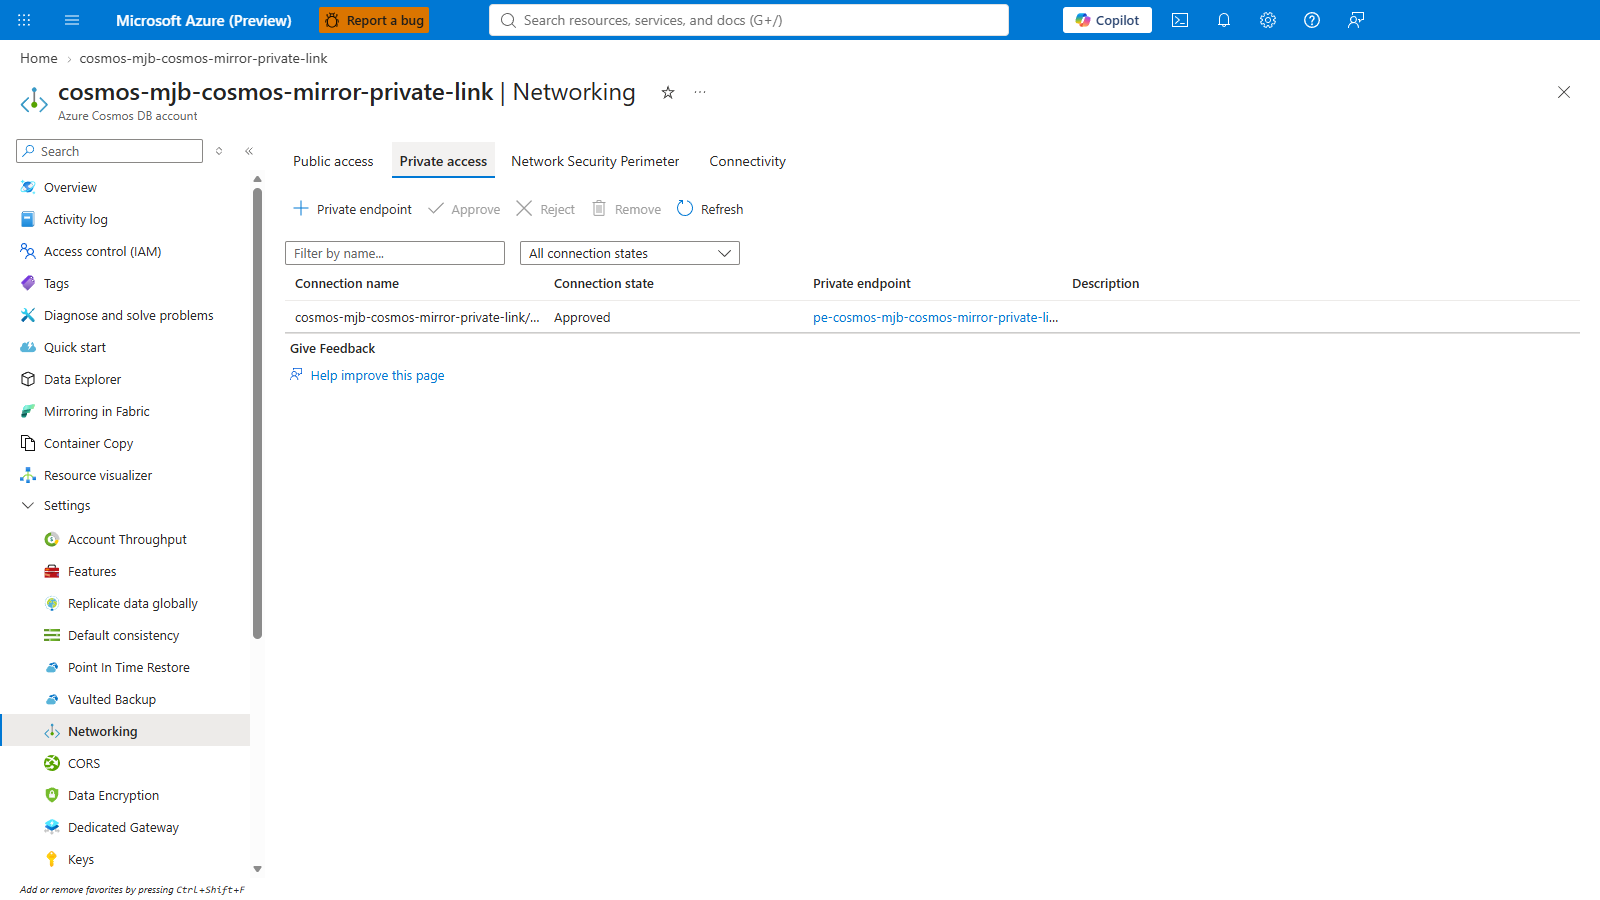
Task: Click the Replicate data globally icon
Action: (52, 603)
